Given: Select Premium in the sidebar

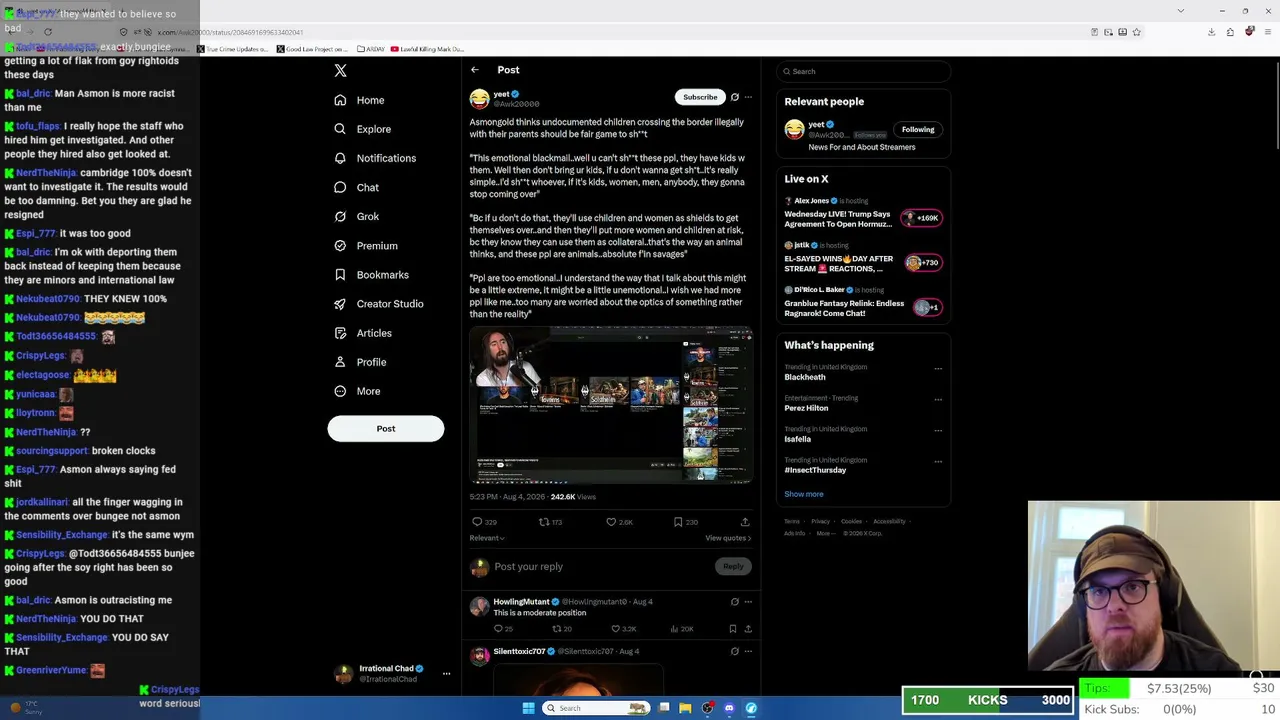Looking at the screenshot, I should click(365, 245).
